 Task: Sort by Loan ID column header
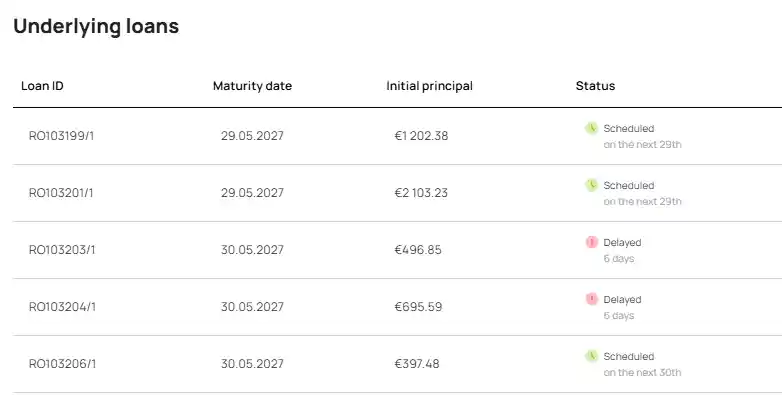point(42,86)
